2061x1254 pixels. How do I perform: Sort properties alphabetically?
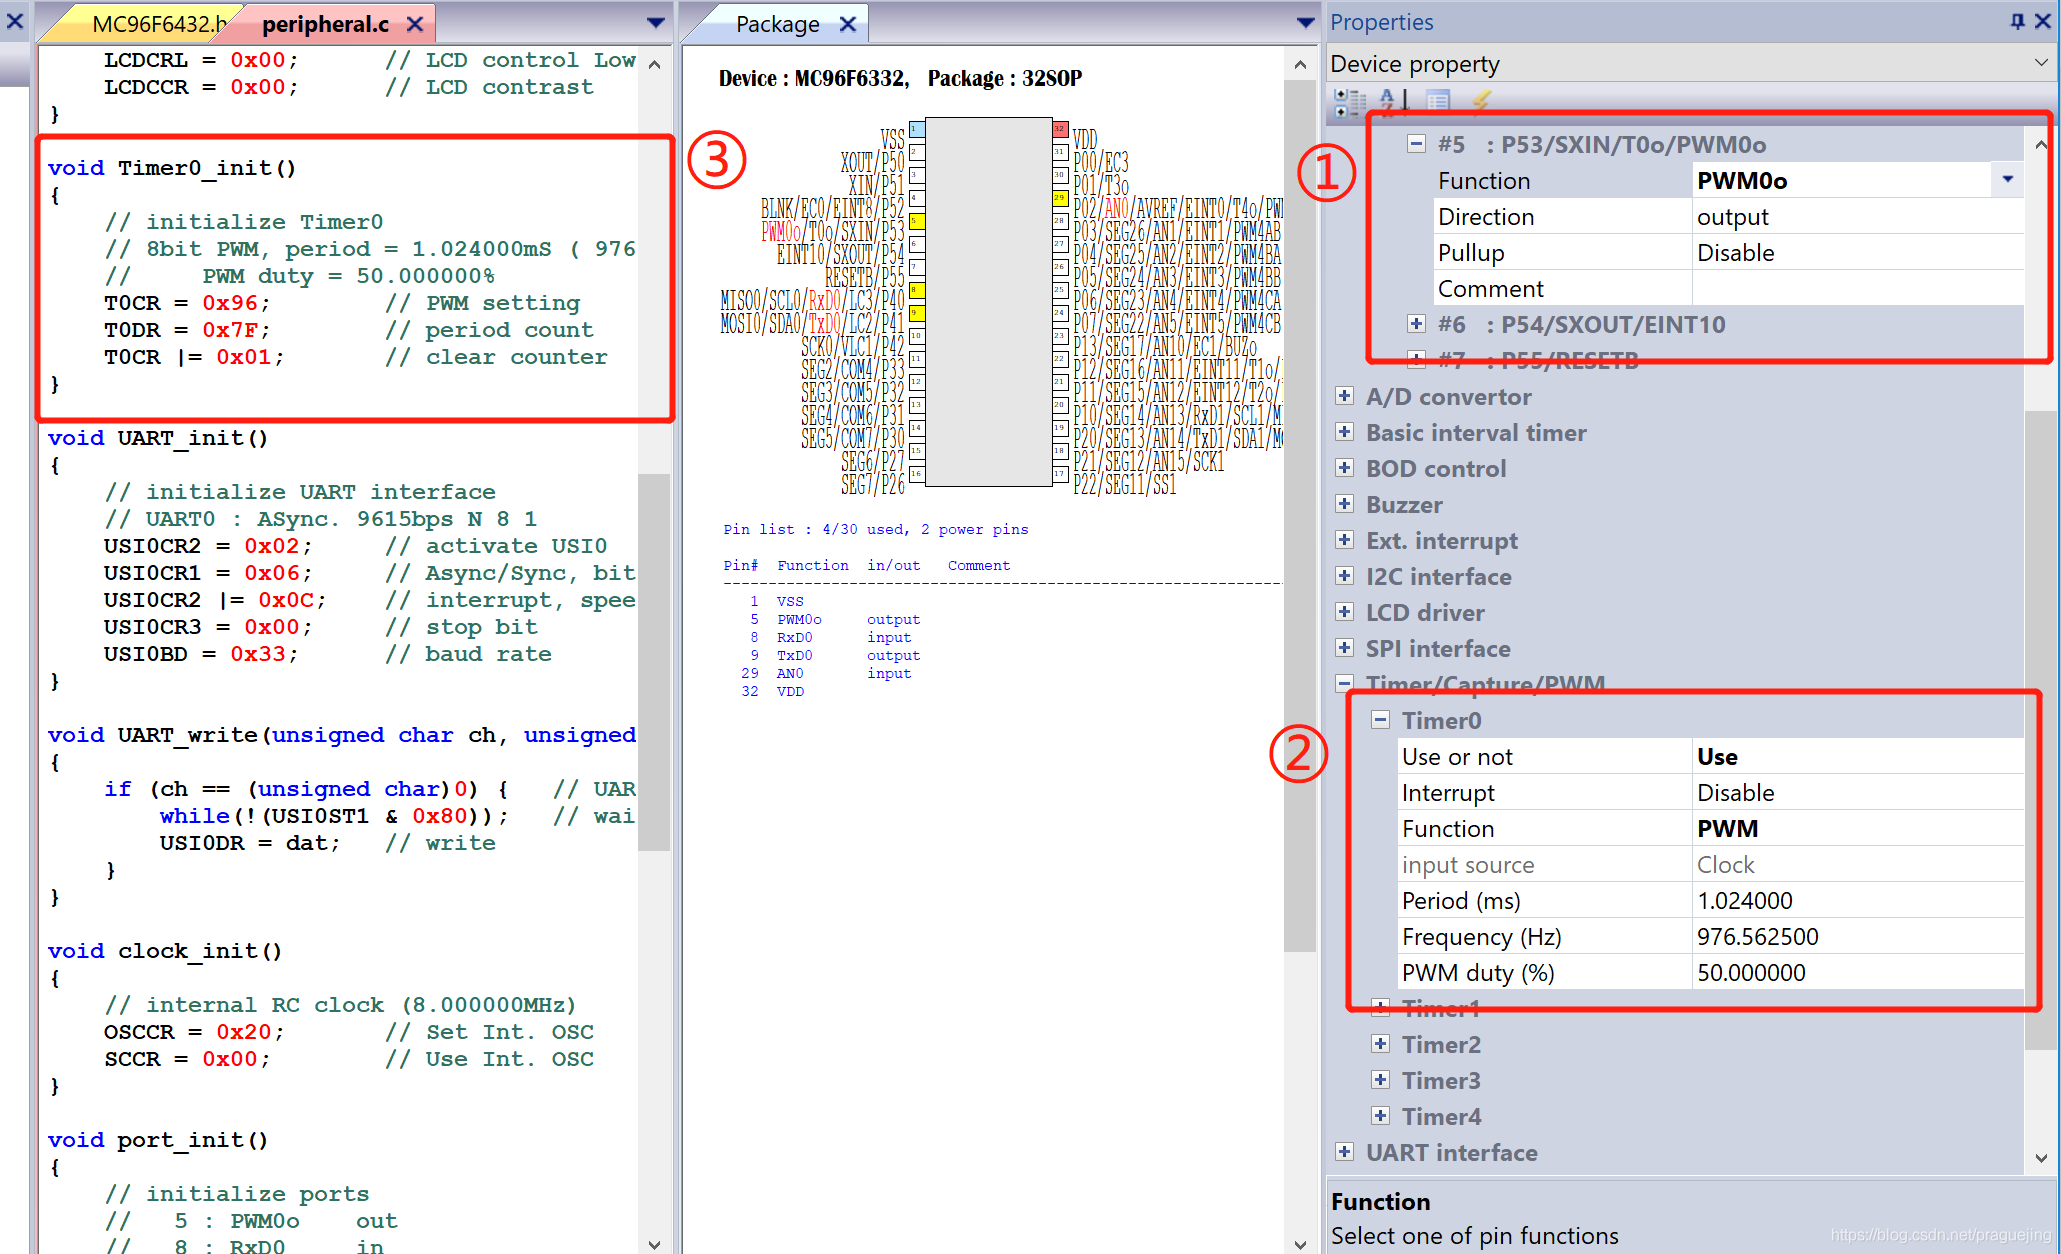(x=1394, y=101)
